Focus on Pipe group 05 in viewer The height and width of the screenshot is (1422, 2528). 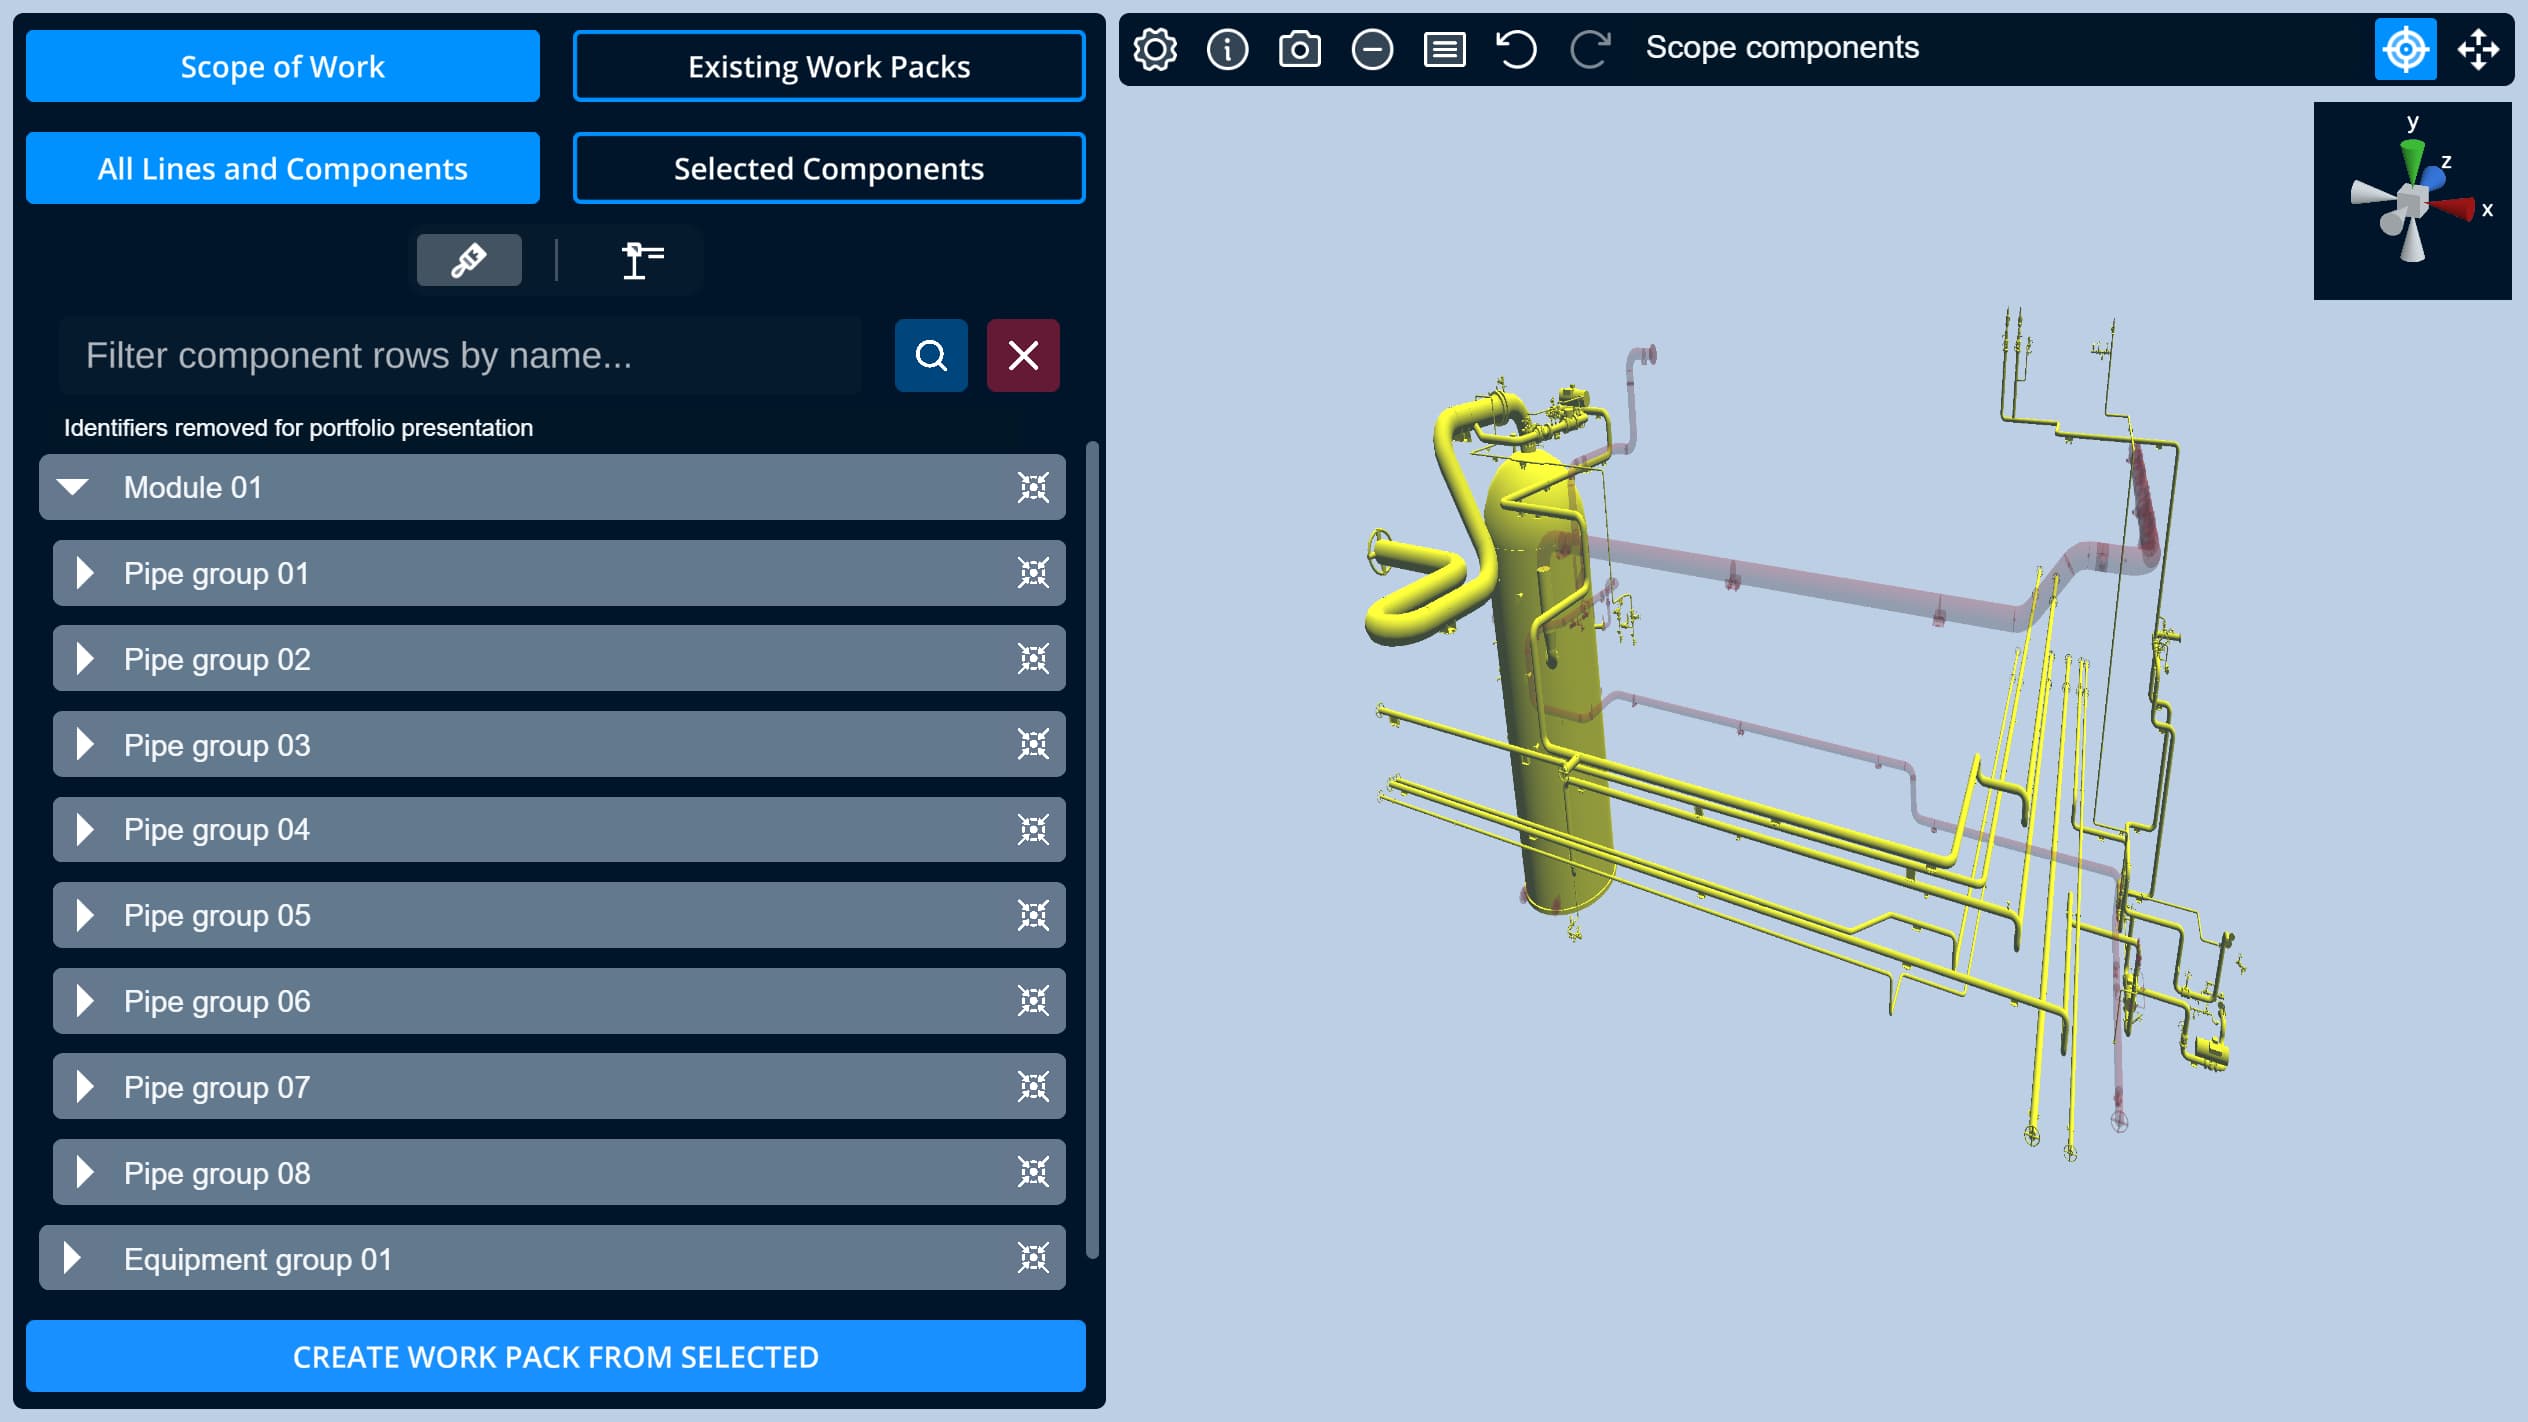(1033, 915)
